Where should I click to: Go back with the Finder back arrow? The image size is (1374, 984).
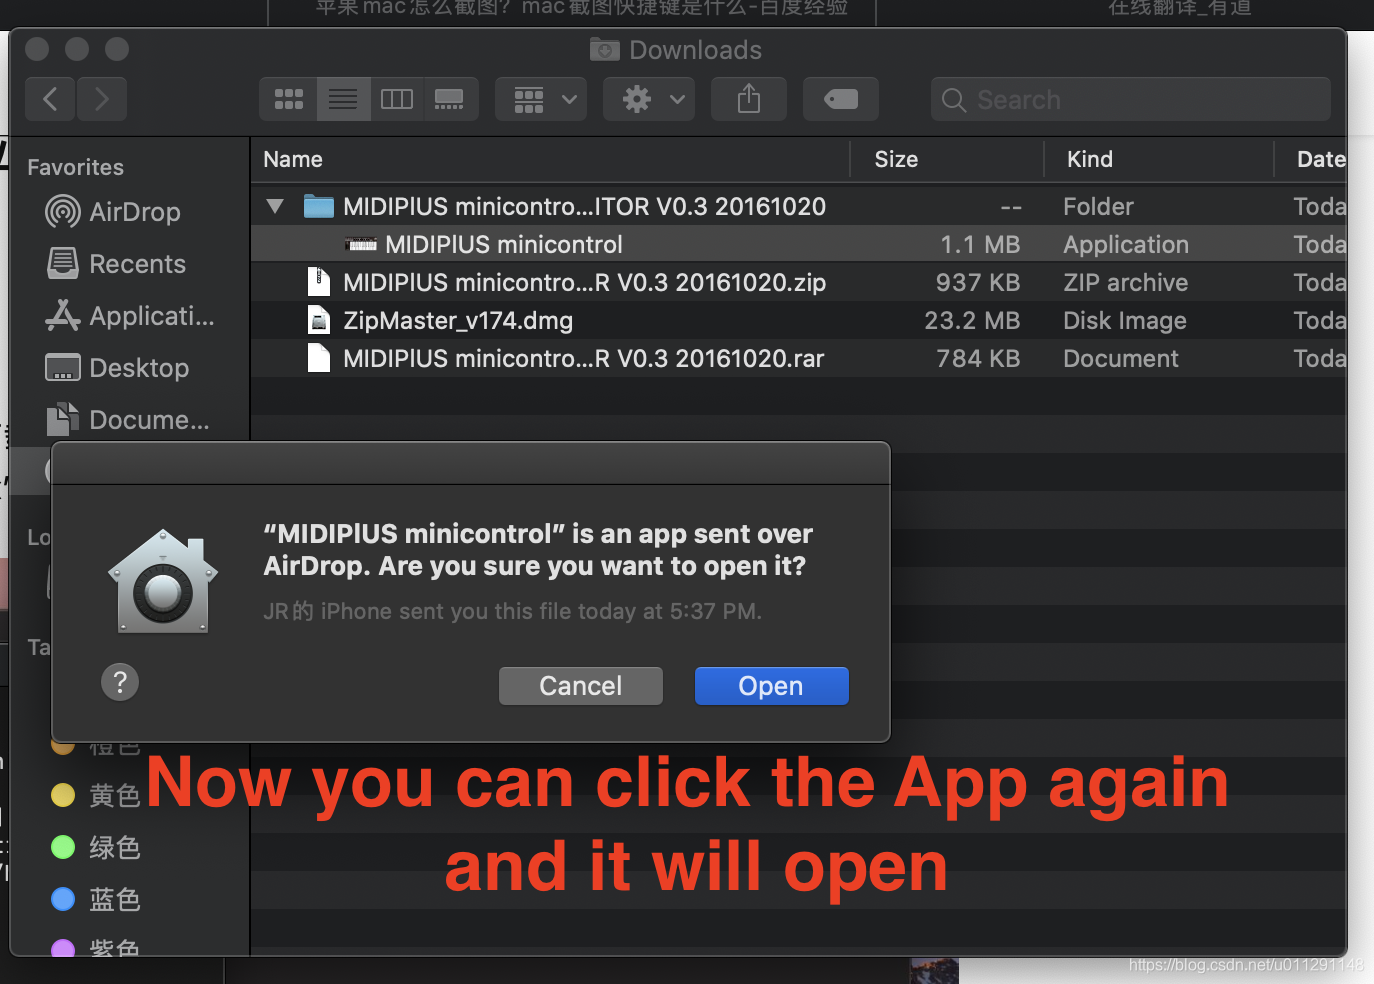[x=50, y=99]
